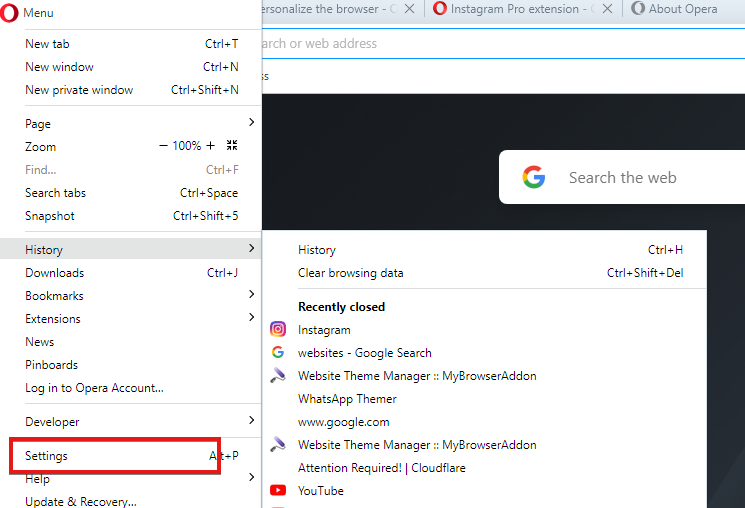Image resolution: width=745 pixels, height=508 pixels.
Task: Toggle fullscreen icon in Zoom row
Action: pyautogui.click(x=232, y=145)
